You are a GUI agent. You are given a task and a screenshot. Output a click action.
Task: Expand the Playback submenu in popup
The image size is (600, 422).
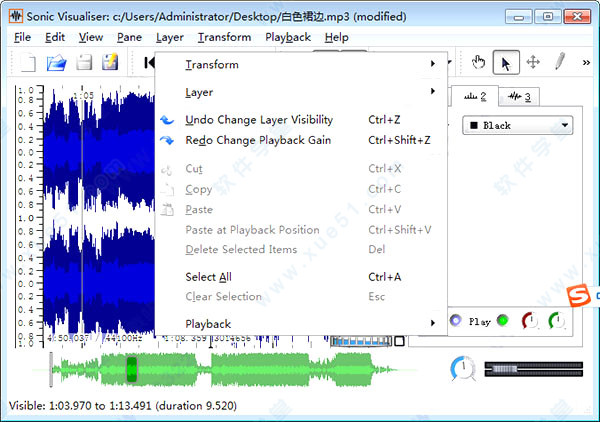[301, 324]
